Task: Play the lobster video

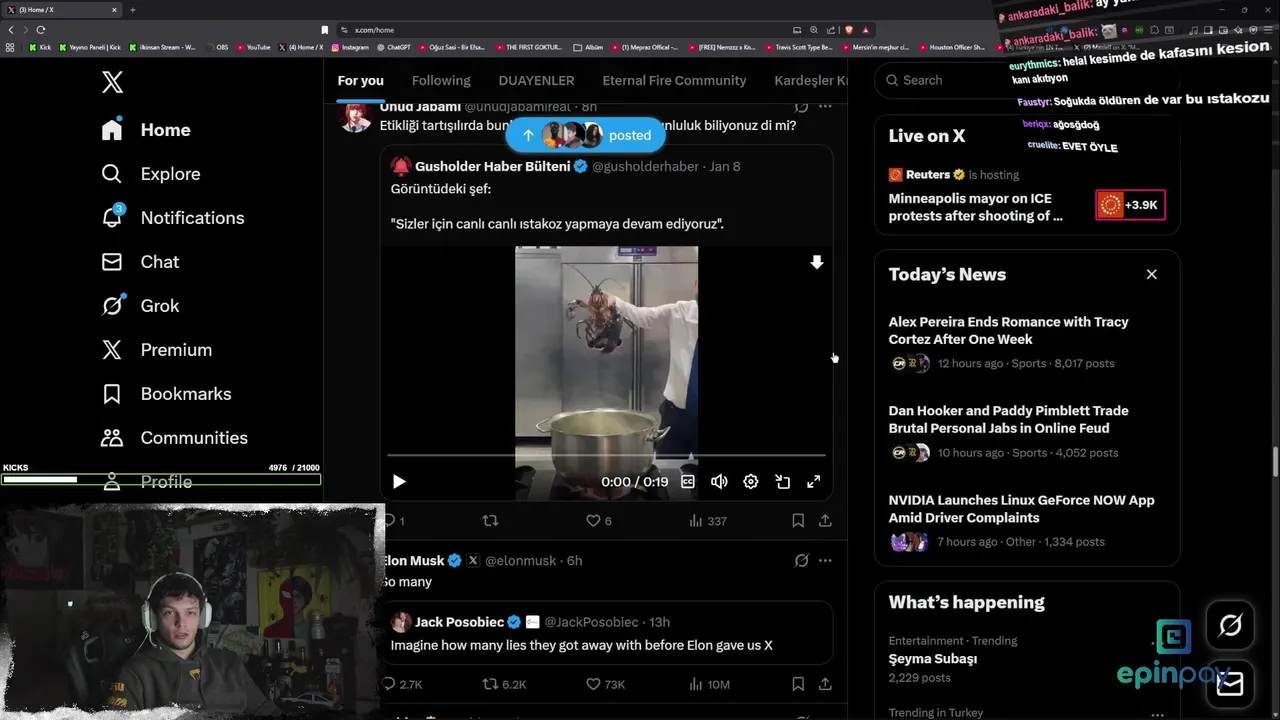Action: 399,482
